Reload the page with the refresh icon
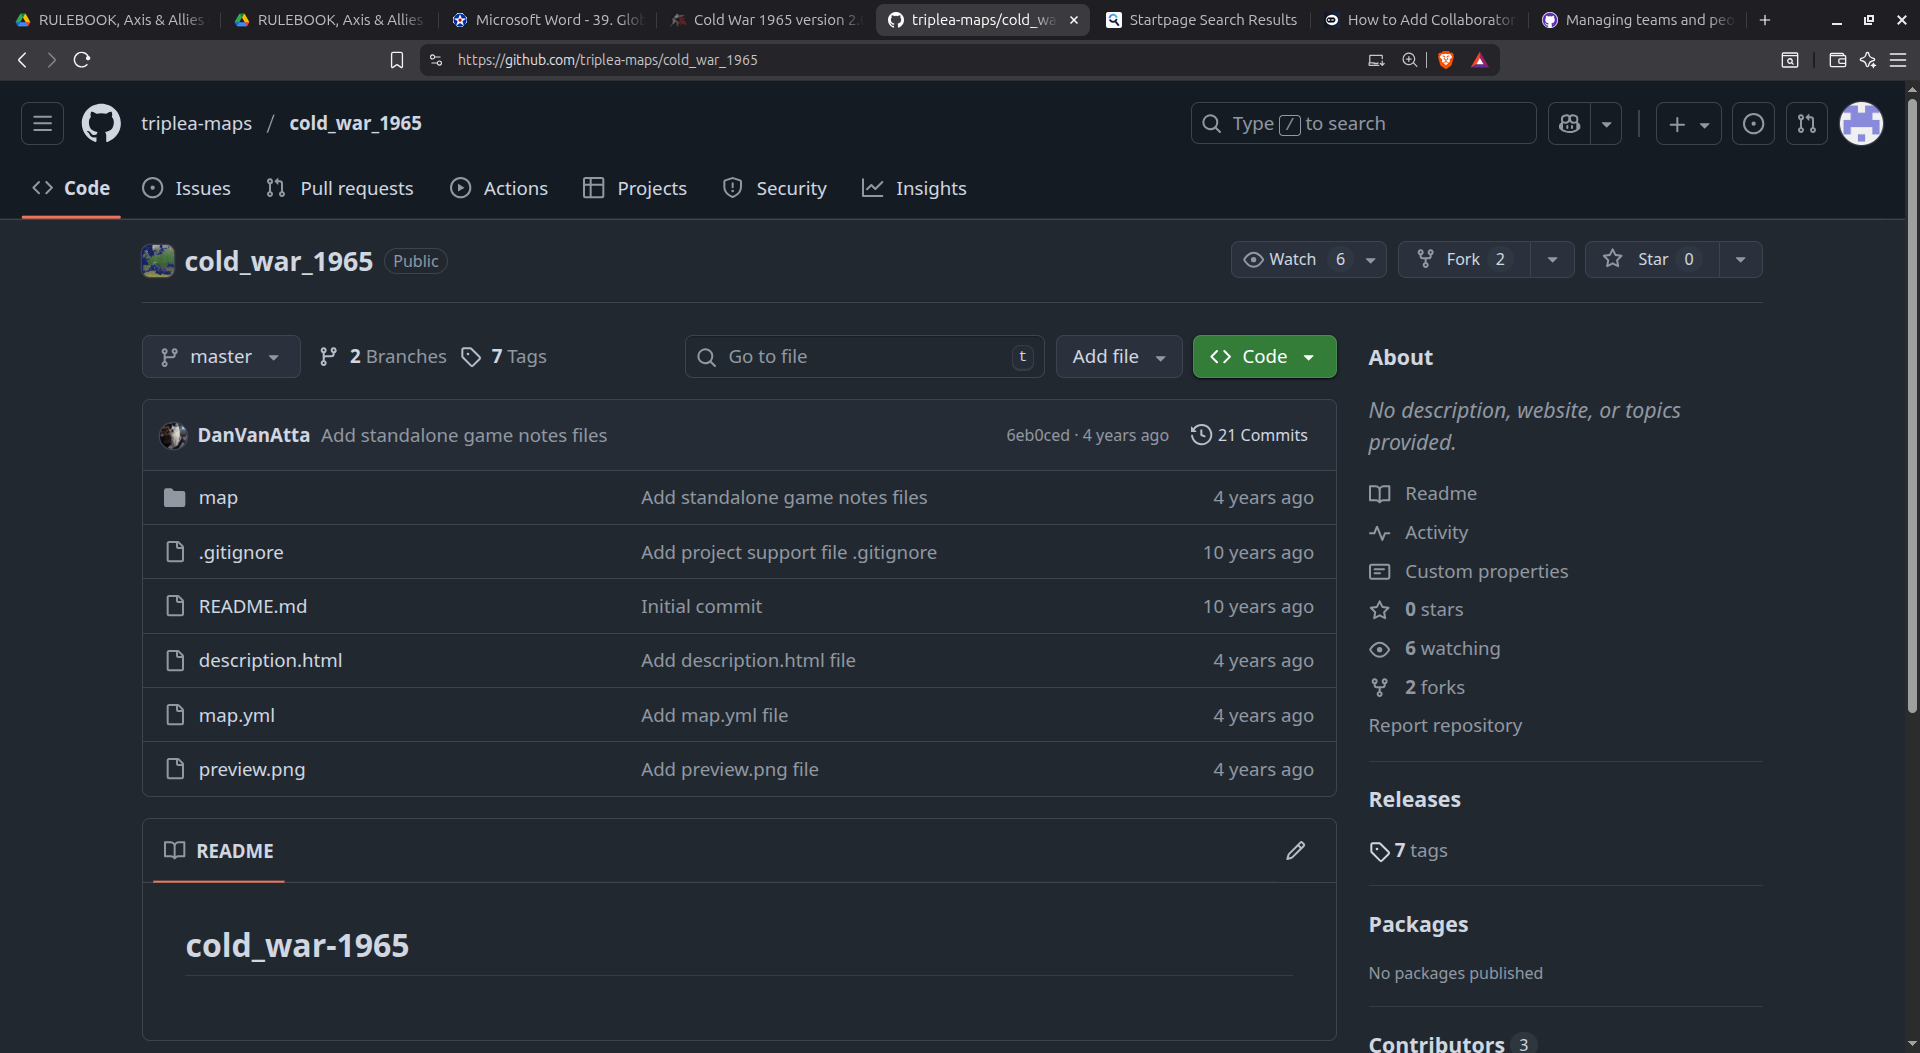Screen dimensions: 1920x1053 (x=82, y=60)
